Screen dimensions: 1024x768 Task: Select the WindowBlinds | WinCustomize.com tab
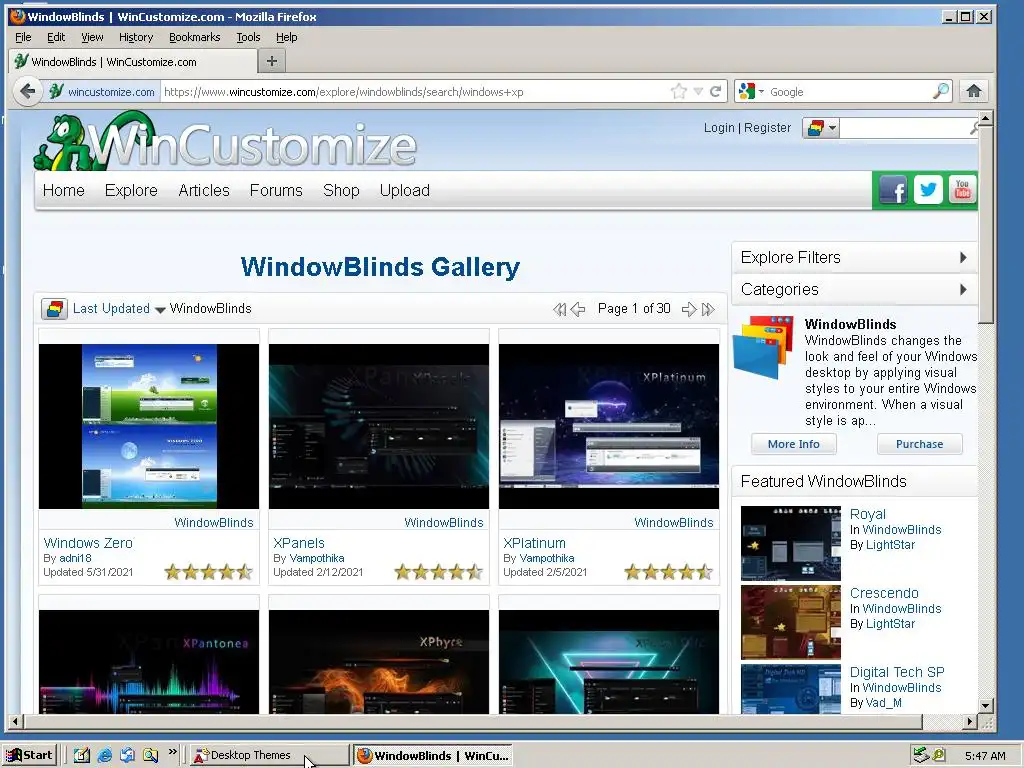(x=133, y=62)
